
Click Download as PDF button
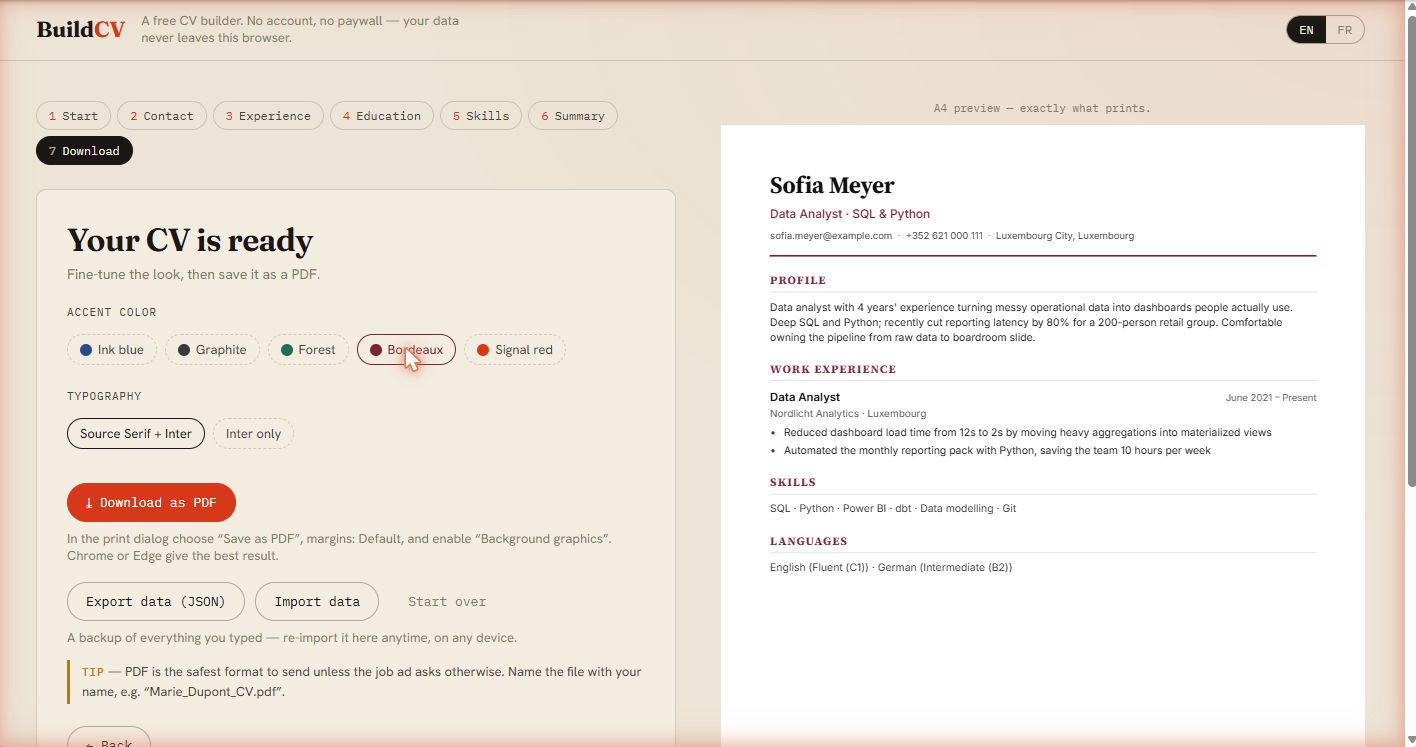151,503
